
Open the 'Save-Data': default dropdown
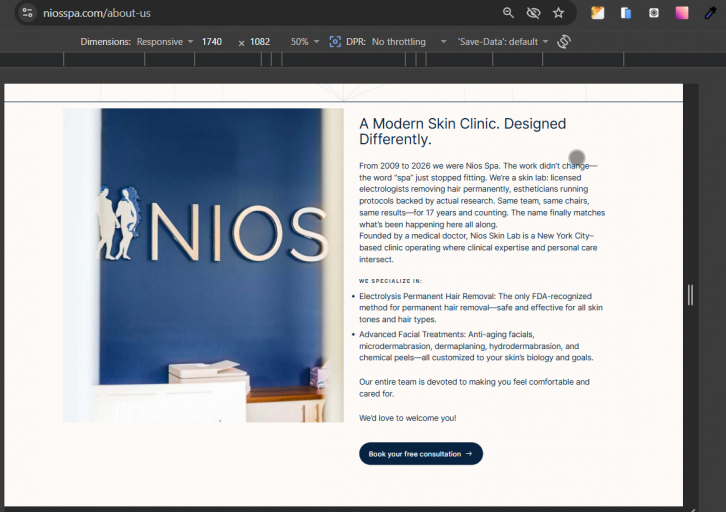(503, 42)
